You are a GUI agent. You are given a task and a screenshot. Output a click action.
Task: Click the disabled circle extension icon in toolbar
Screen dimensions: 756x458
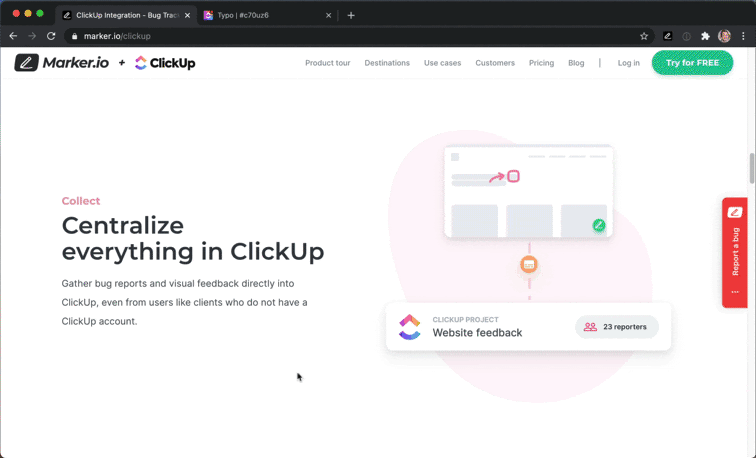686,36
